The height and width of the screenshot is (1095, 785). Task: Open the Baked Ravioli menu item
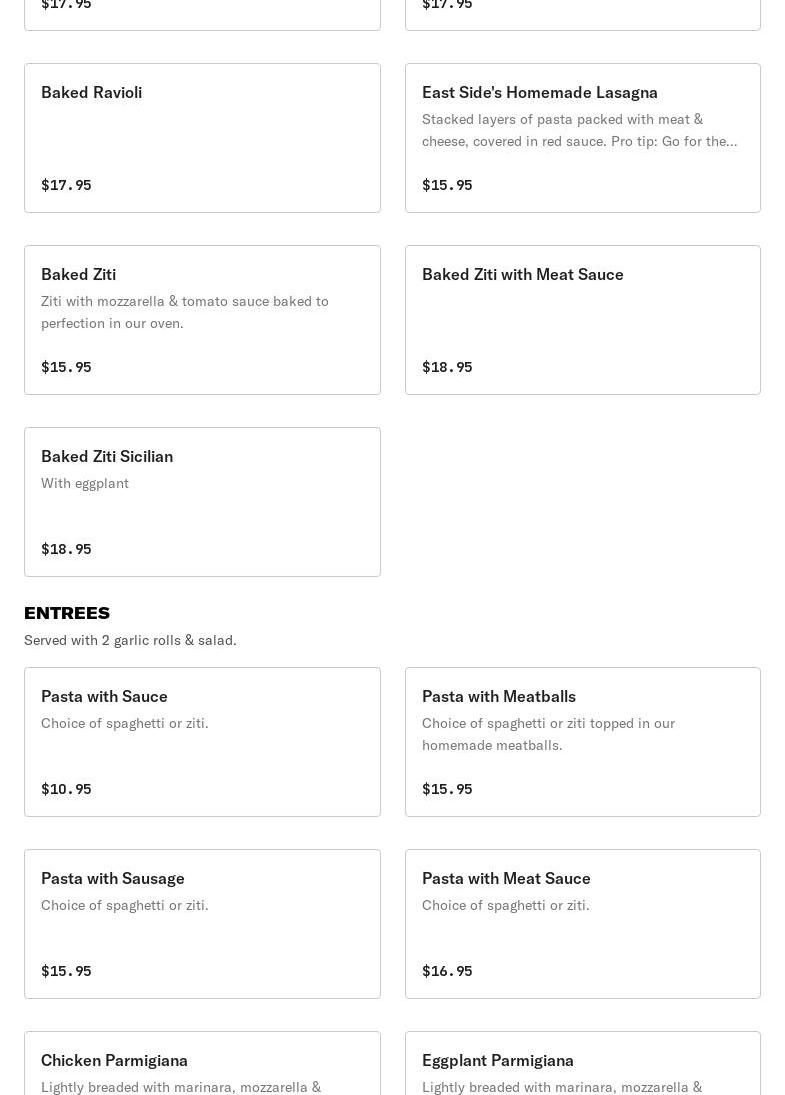202,138
